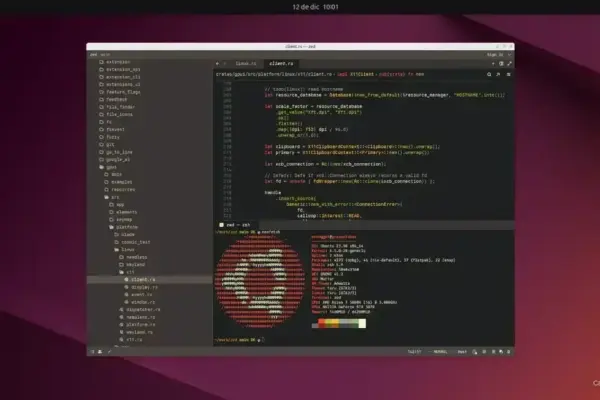
Task: Open the dropdown chevron beside Sign in
Action: (x=509, y=55)
